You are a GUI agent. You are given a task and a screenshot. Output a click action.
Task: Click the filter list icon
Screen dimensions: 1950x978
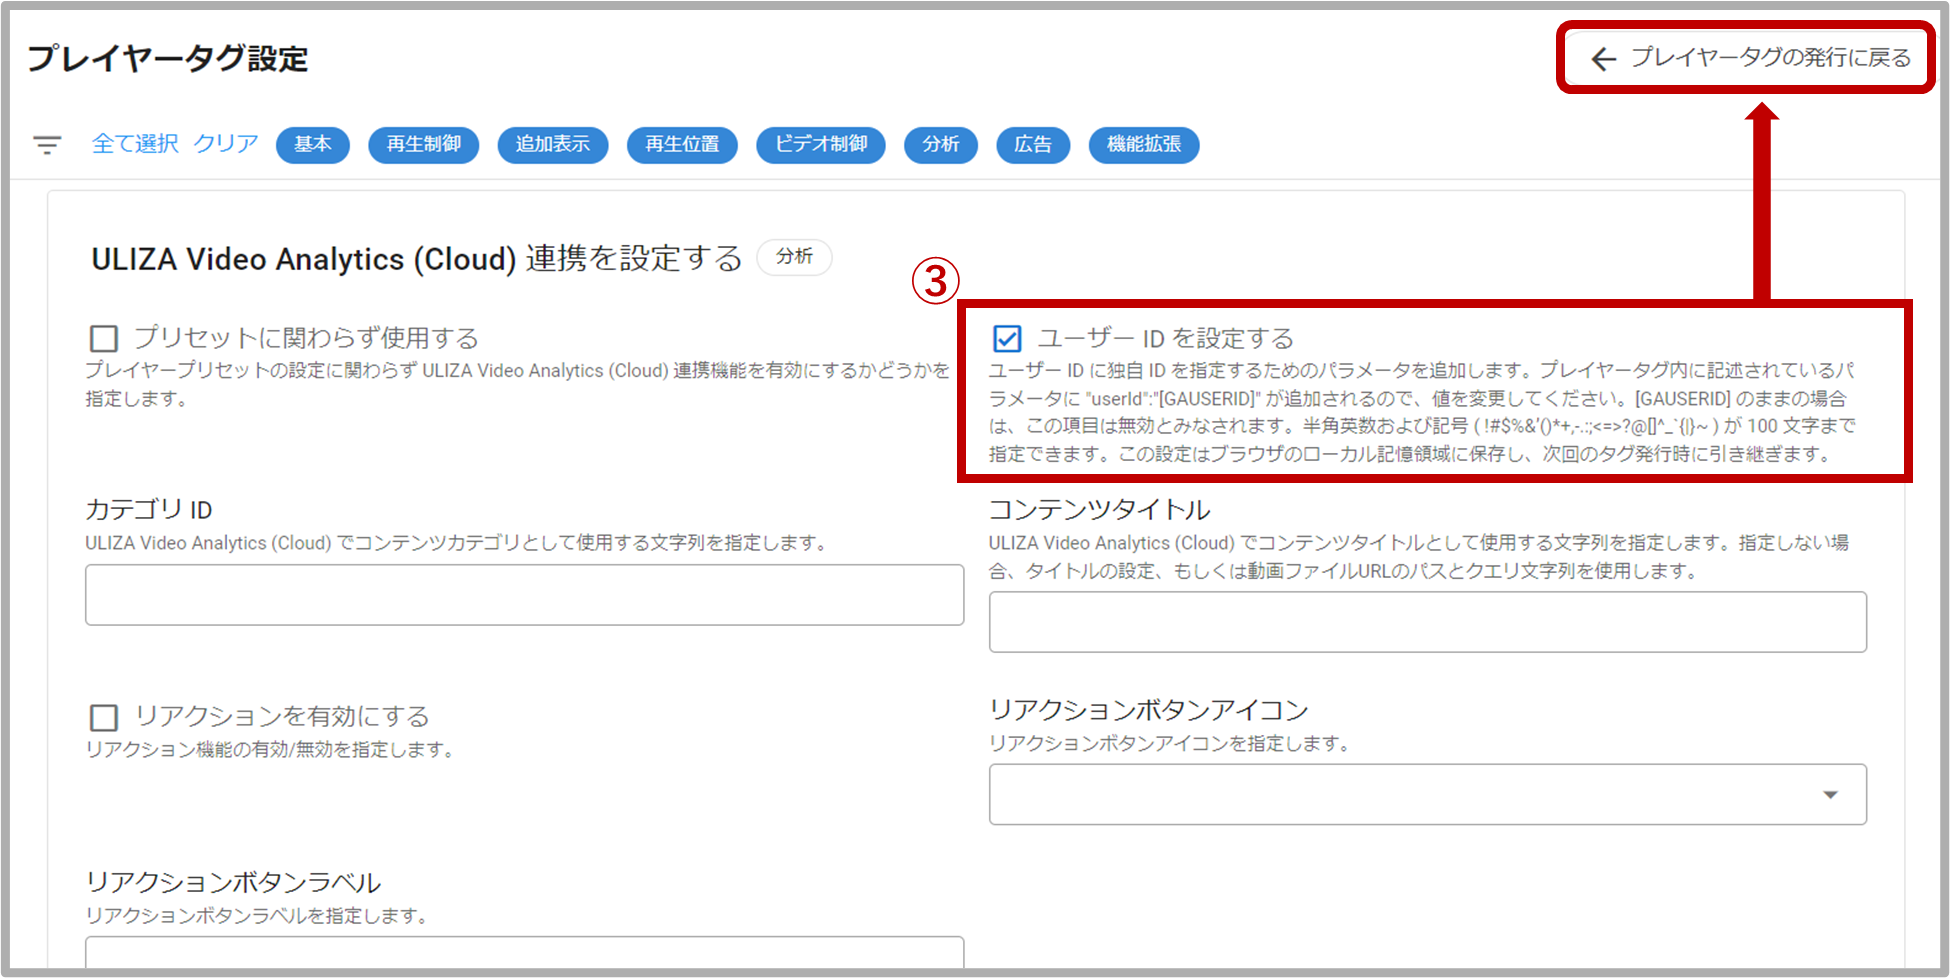(47, 145)
